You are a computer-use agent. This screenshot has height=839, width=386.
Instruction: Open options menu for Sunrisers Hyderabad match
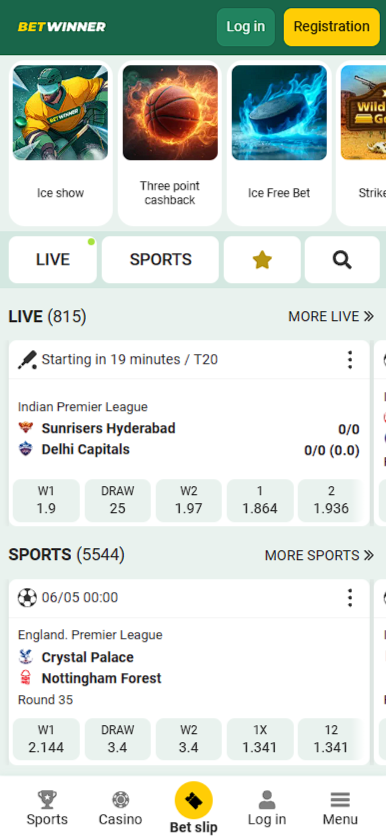pos(350,360)
